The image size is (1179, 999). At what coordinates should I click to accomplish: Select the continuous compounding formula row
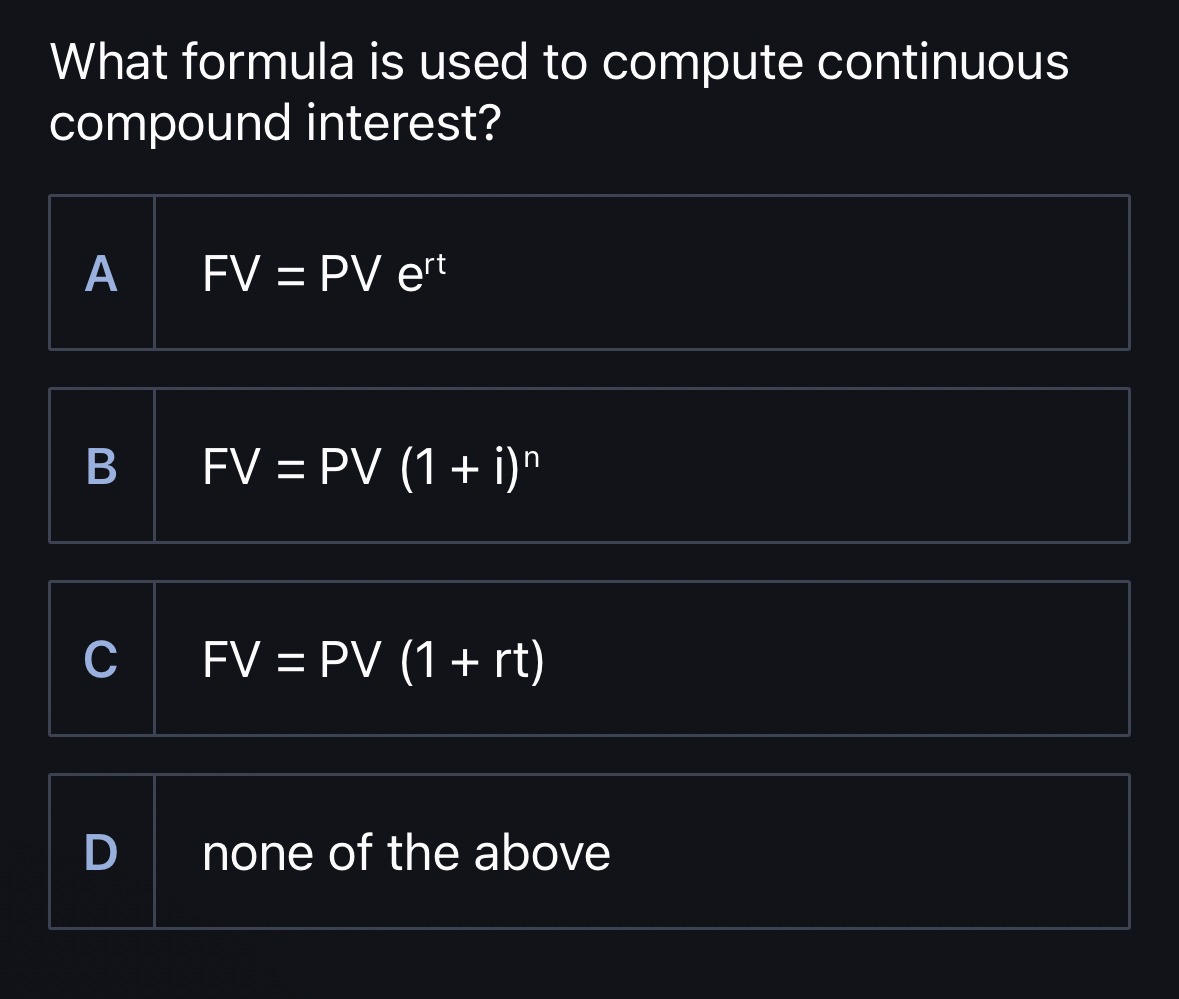(589, 271)
